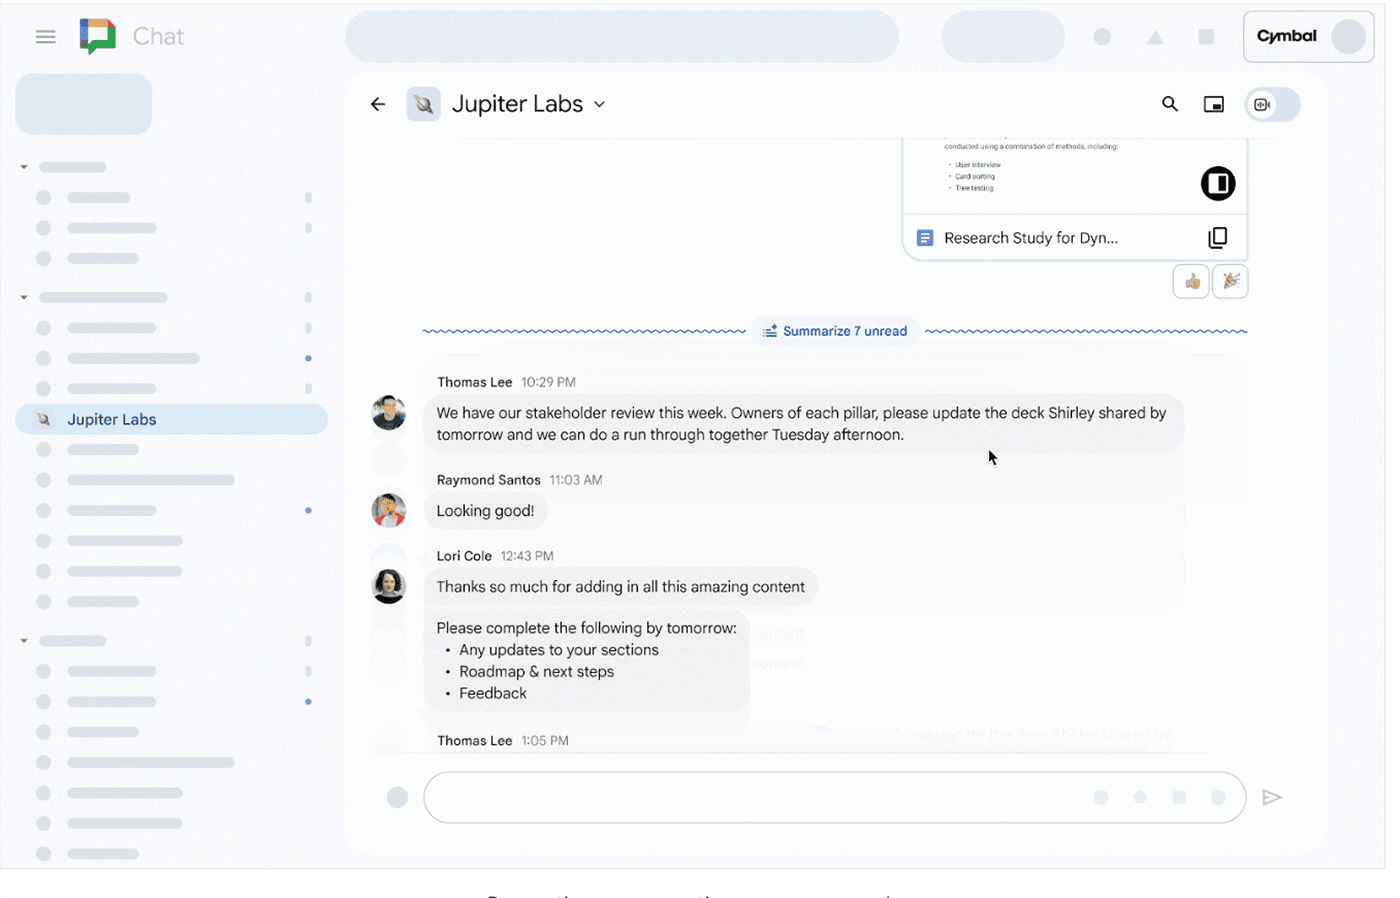Viewport: 1400px width, 898px height.
Task: Copy the Research Study document
Action: (x=1217, y=238)
